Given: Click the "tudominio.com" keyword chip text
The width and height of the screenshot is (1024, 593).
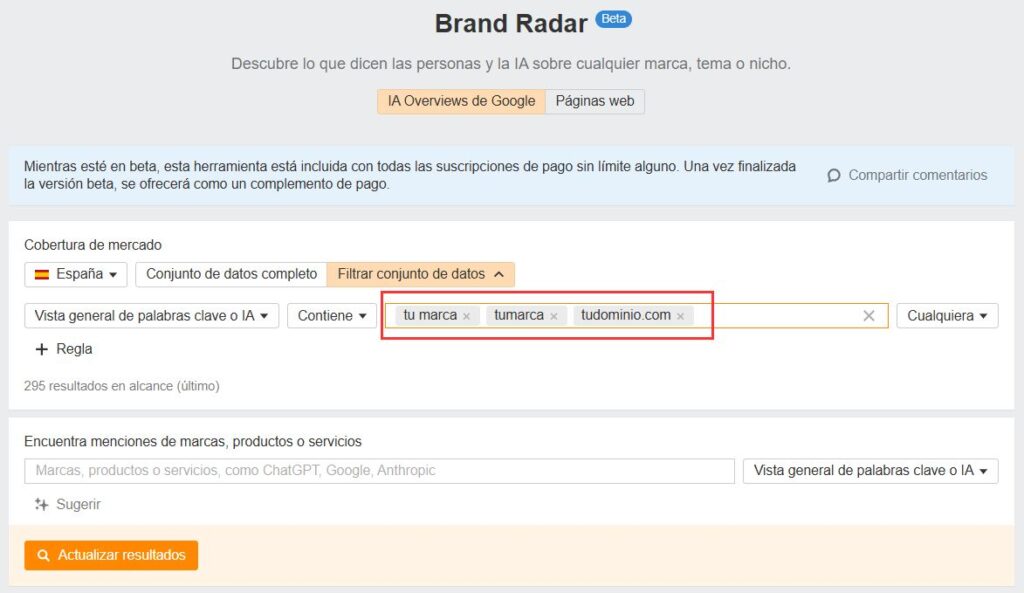Looking at the screenshot, I should coord(626,315).
